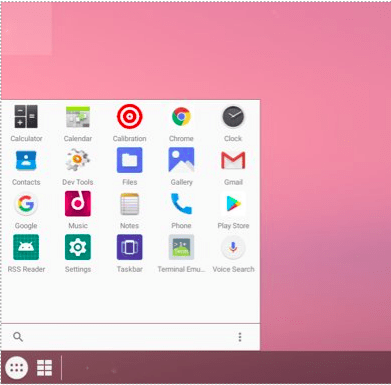This screenshot has width=391, height=385.
Task: Open the Gallery app
Action: 181,160
